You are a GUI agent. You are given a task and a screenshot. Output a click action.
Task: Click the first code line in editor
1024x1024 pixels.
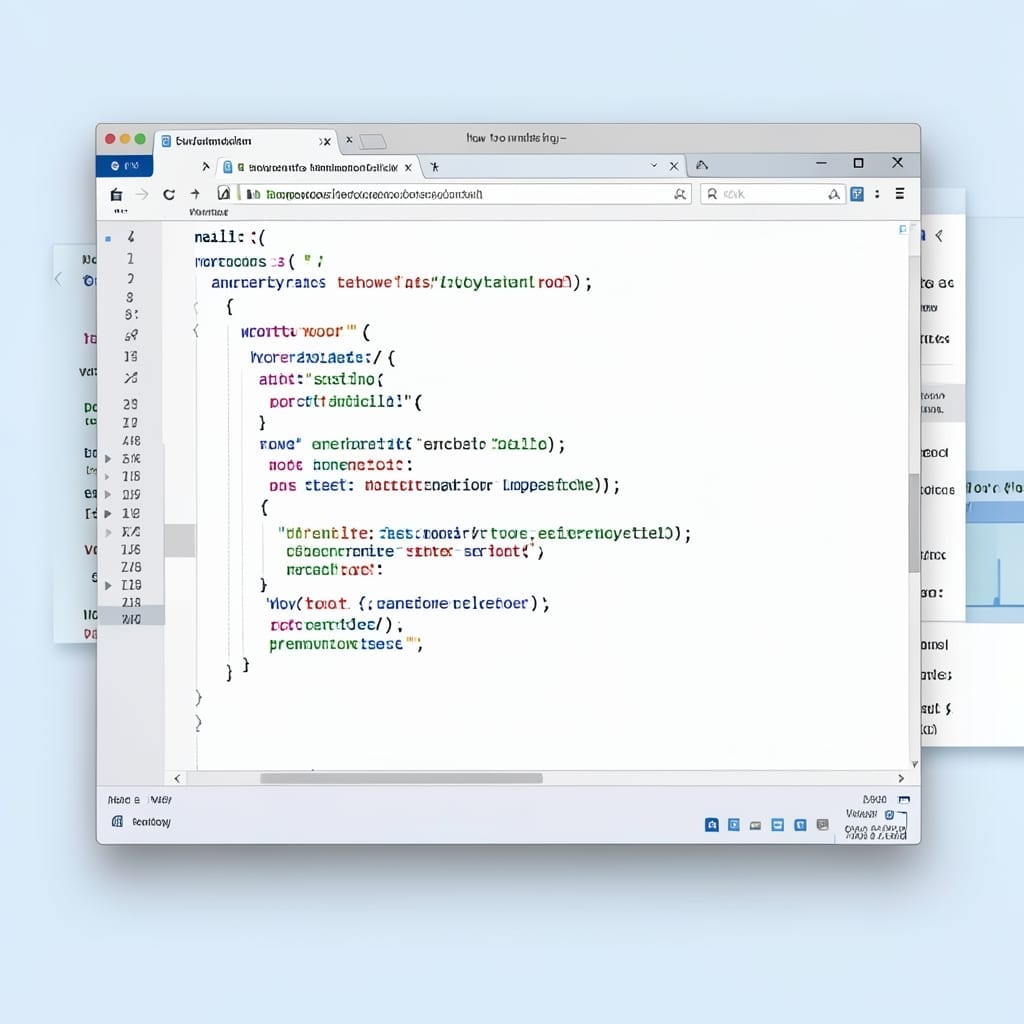230,237
